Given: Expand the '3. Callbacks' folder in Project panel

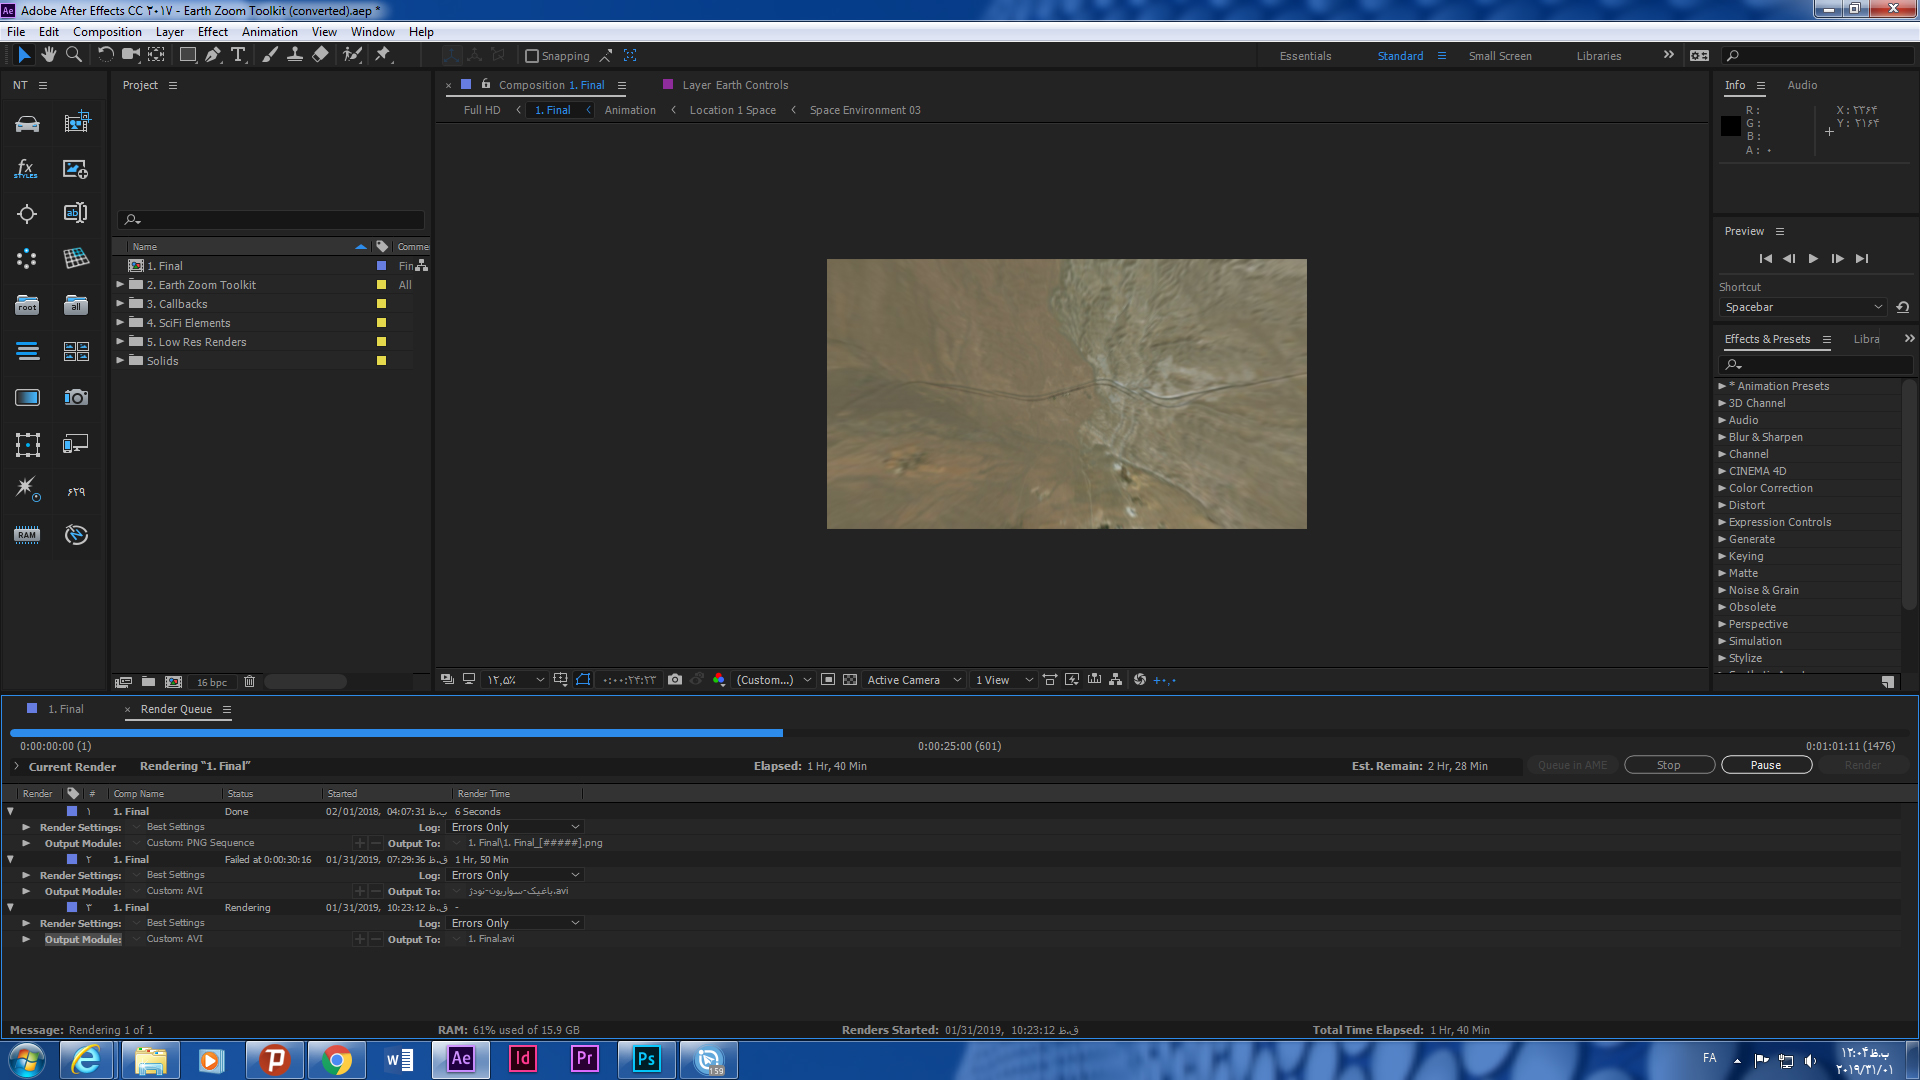Looking at the screenshot, I should pyautogui.click(x=121, y=303).
